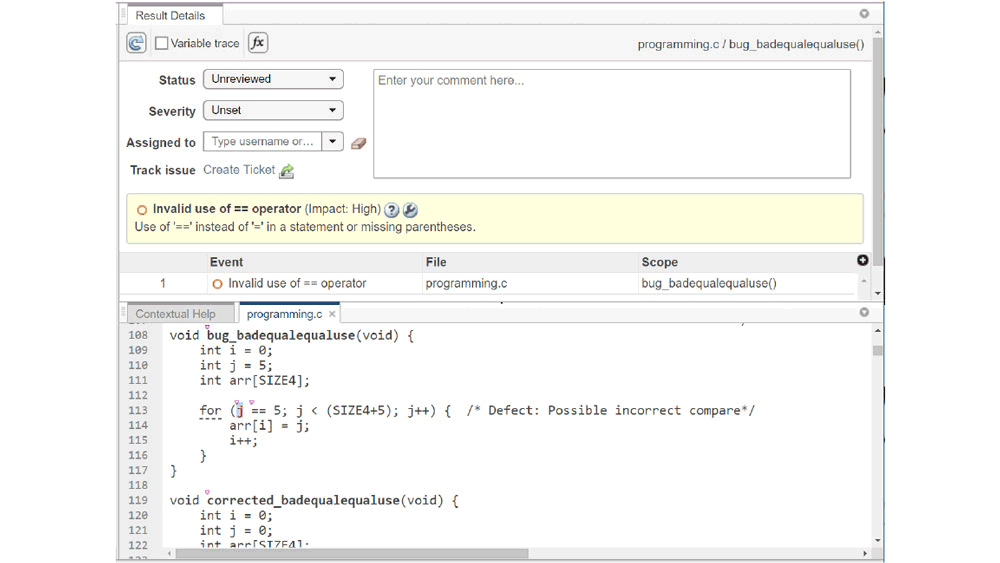Click the Create Ticket export icon

click(287, 171)
